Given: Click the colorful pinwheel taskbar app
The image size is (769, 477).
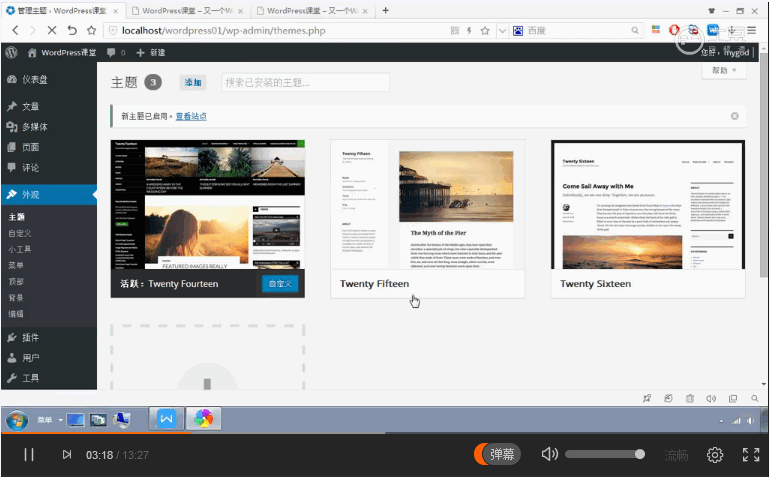Looking at the screenshot, I should (x=203, y=419).
